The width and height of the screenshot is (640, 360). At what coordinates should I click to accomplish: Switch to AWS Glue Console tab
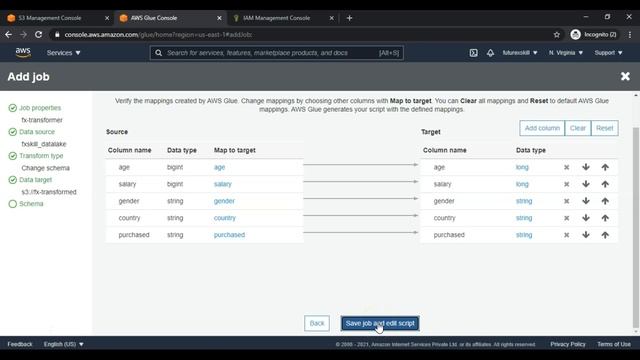coord(154,18)
